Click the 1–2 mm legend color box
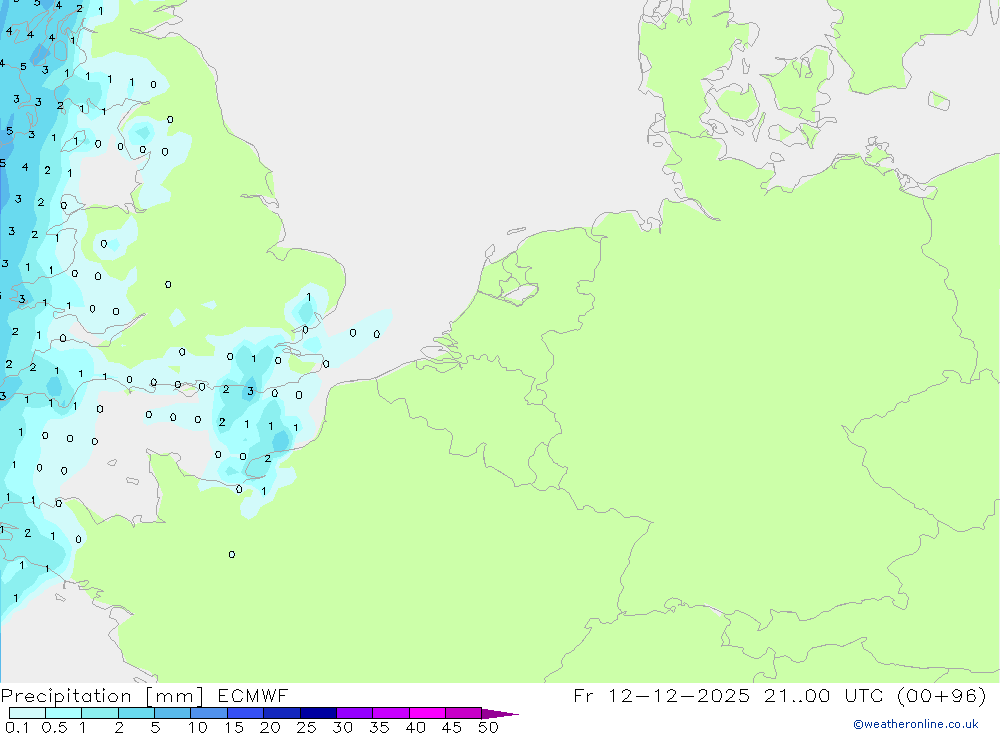Screen dimensions: 1000x733 click(x=99, y=713)
